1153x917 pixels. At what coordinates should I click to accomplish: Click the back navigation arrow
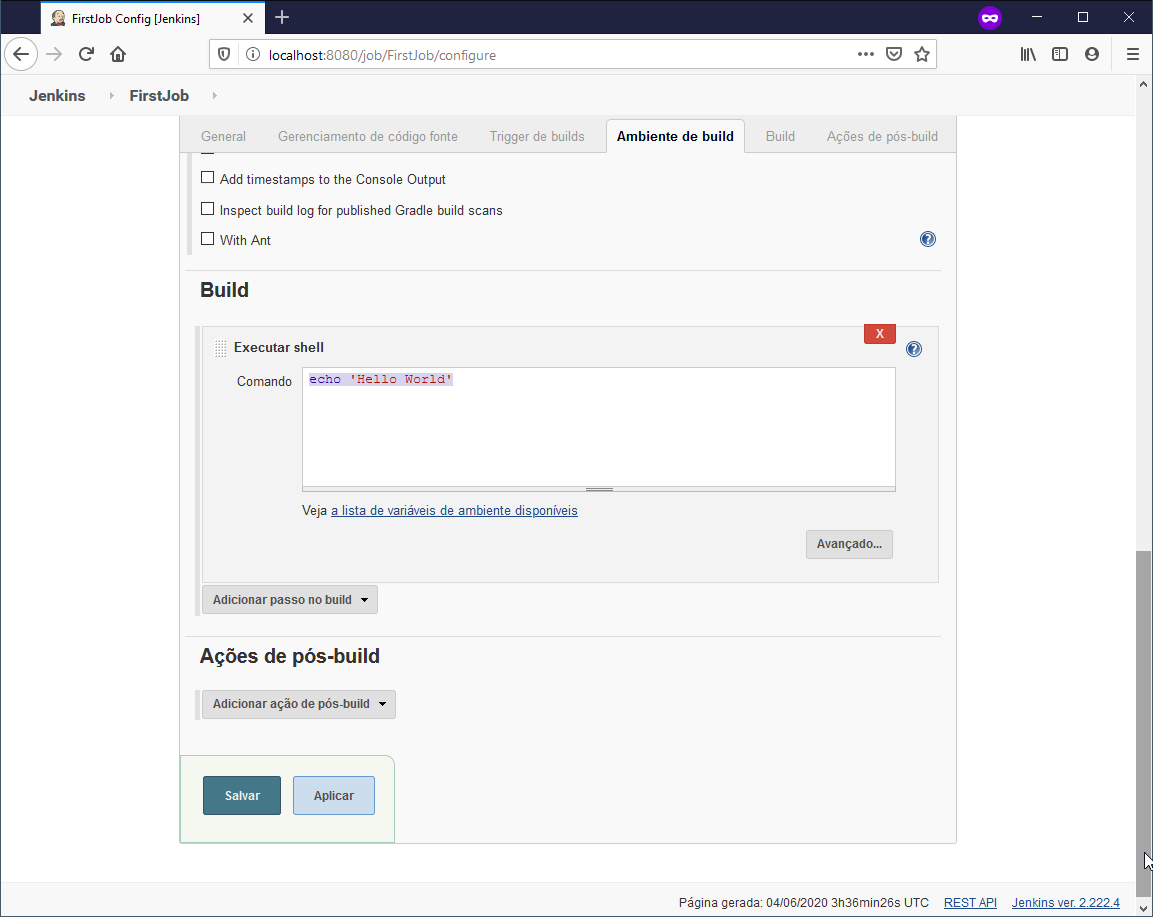point(21,55)
